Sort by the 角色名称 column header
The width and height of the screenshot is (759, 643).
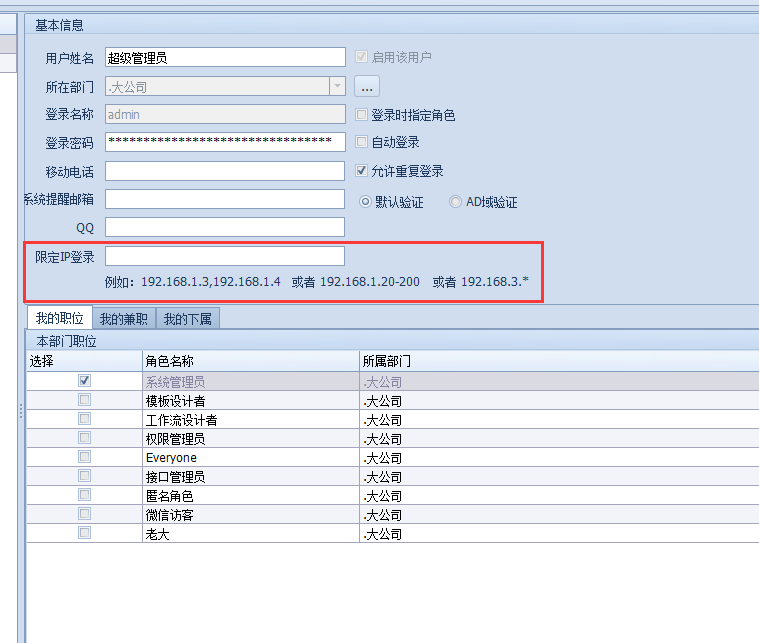tap(250, 361)
